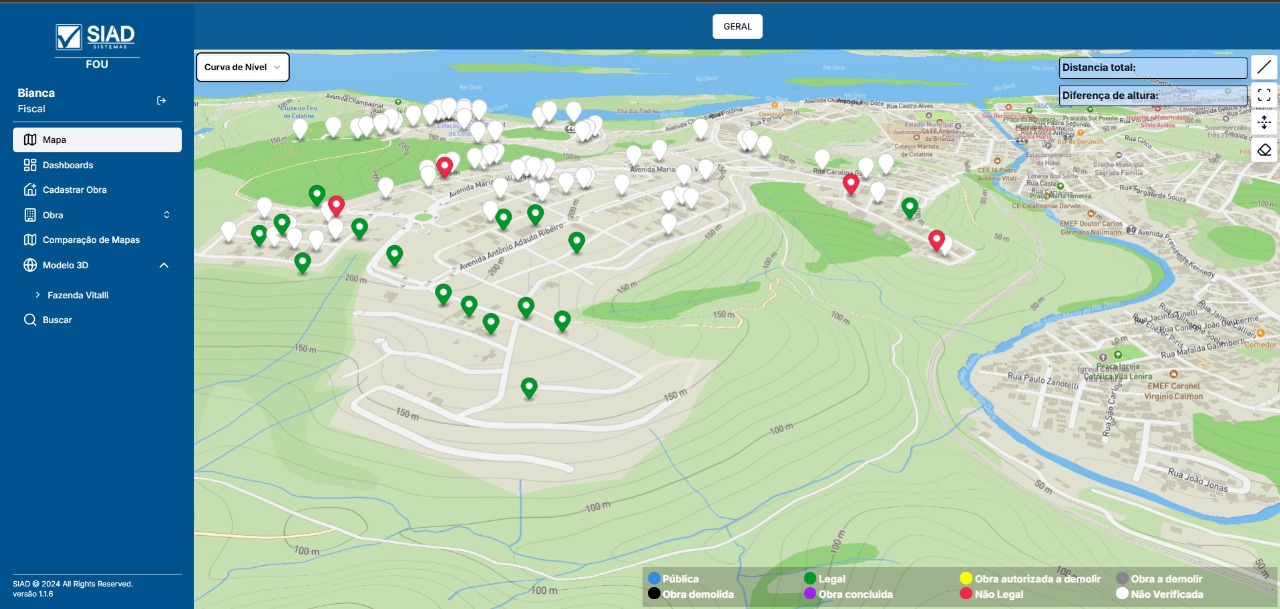Click the Dashboards grid icon in sidebar
1280x609 pixels.
(x=30, y=165)
